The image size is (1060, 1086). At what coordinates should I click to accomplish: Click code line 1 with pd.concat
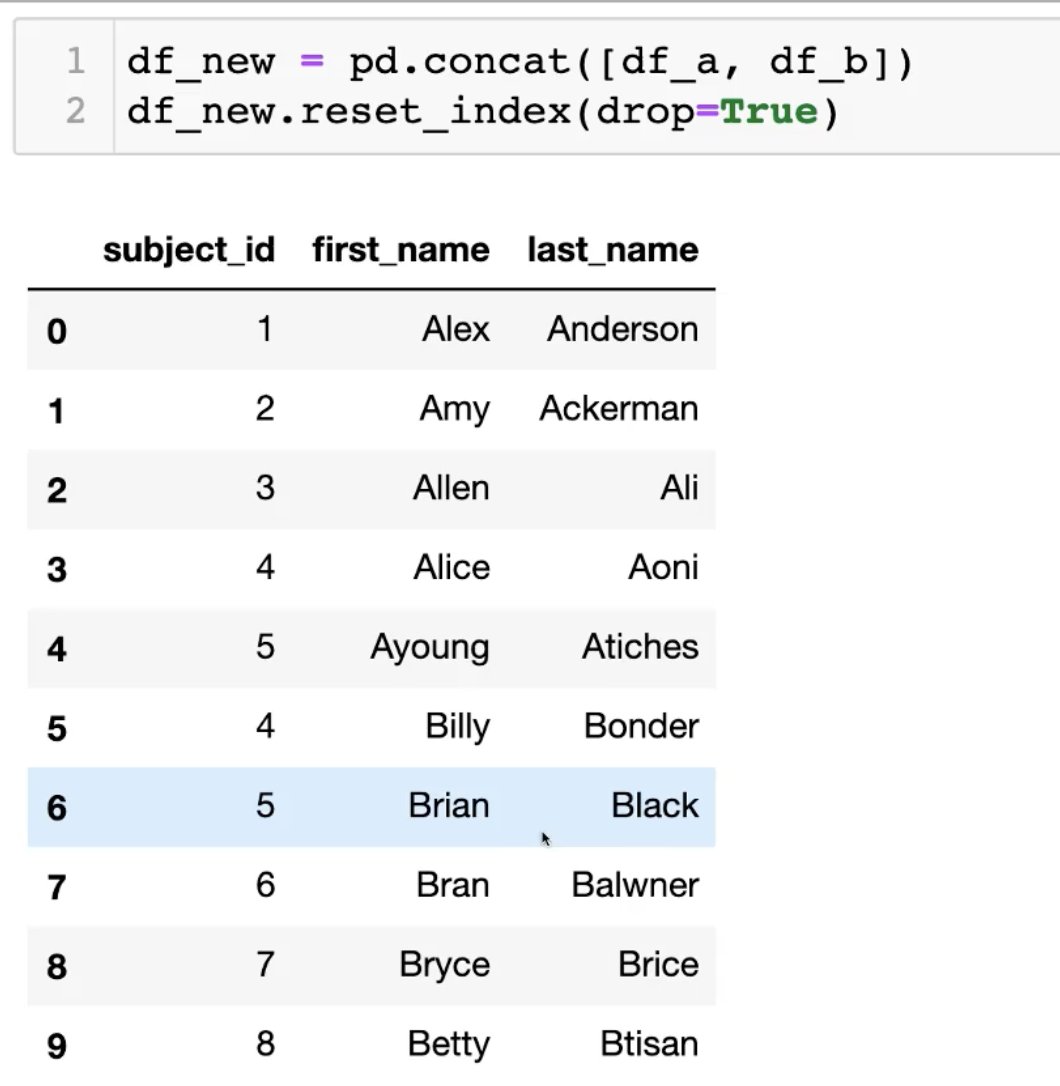pos(520,62)
